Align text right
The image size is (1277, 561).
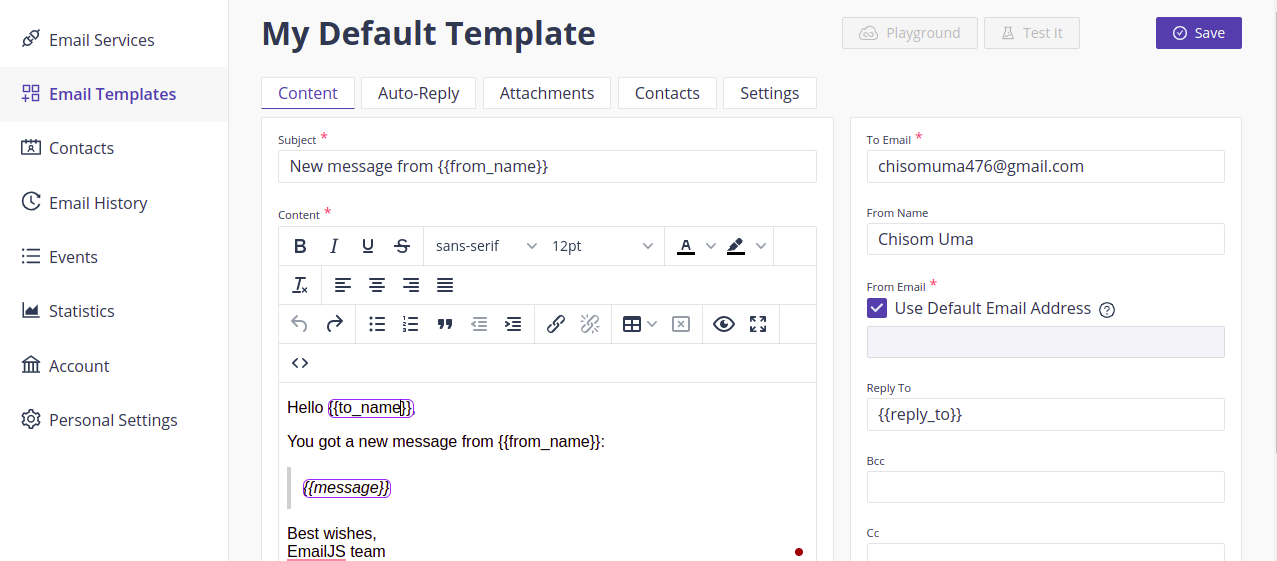click(411, 285)
